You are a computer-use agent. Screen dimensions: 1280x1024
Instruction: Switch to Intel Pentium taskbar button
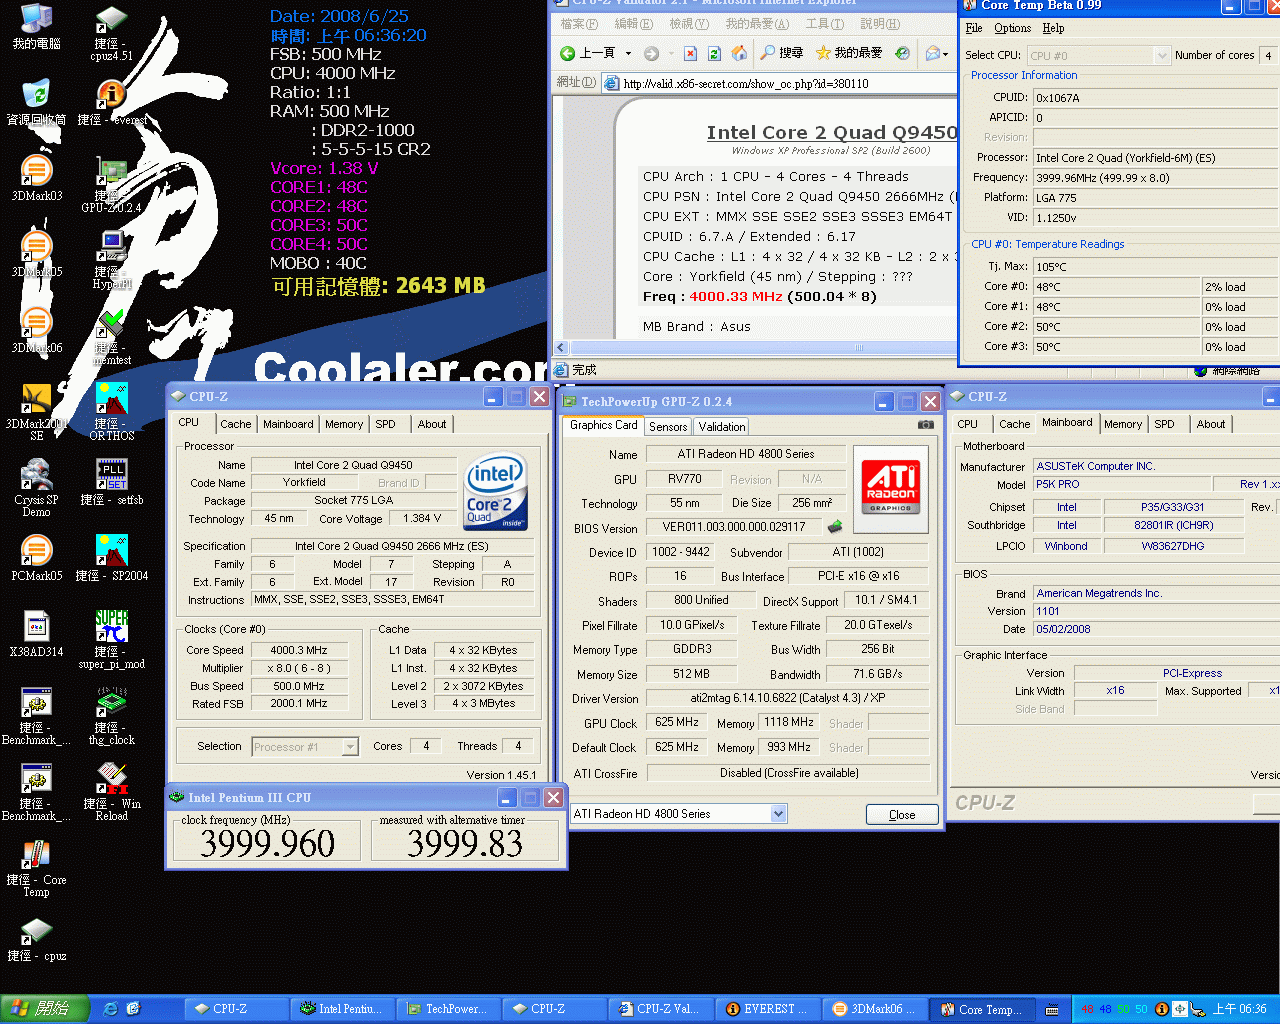coord(343,1009)
